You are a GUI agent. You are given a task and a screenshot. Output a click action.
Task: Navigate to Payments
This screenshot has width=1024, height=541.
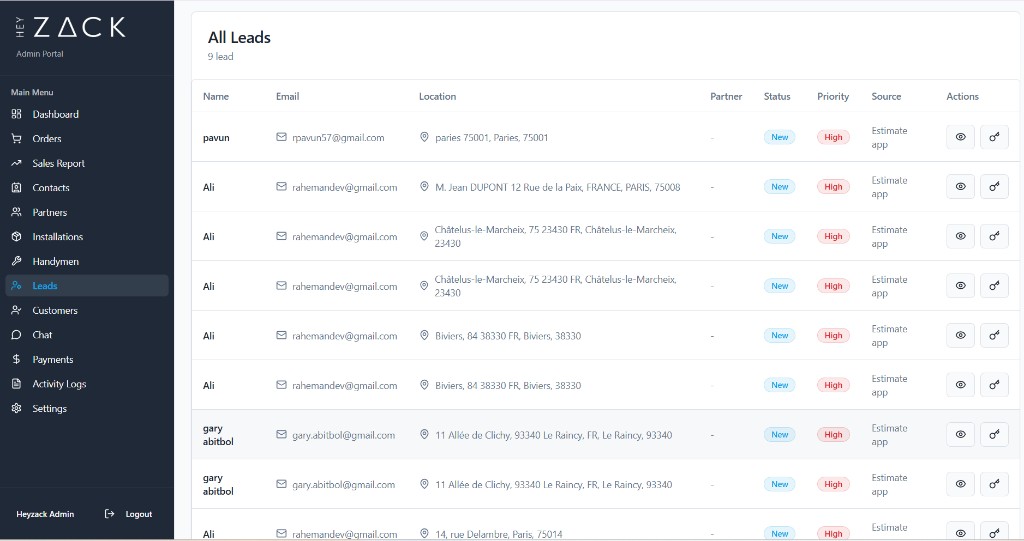87,359
